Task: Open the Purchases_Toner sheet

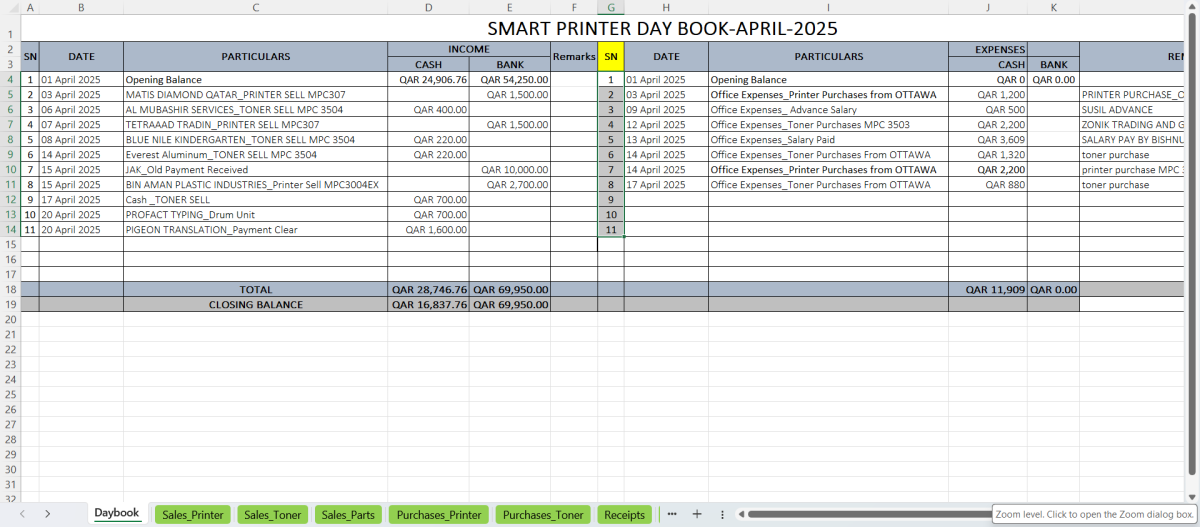Action: click(543, 515)
